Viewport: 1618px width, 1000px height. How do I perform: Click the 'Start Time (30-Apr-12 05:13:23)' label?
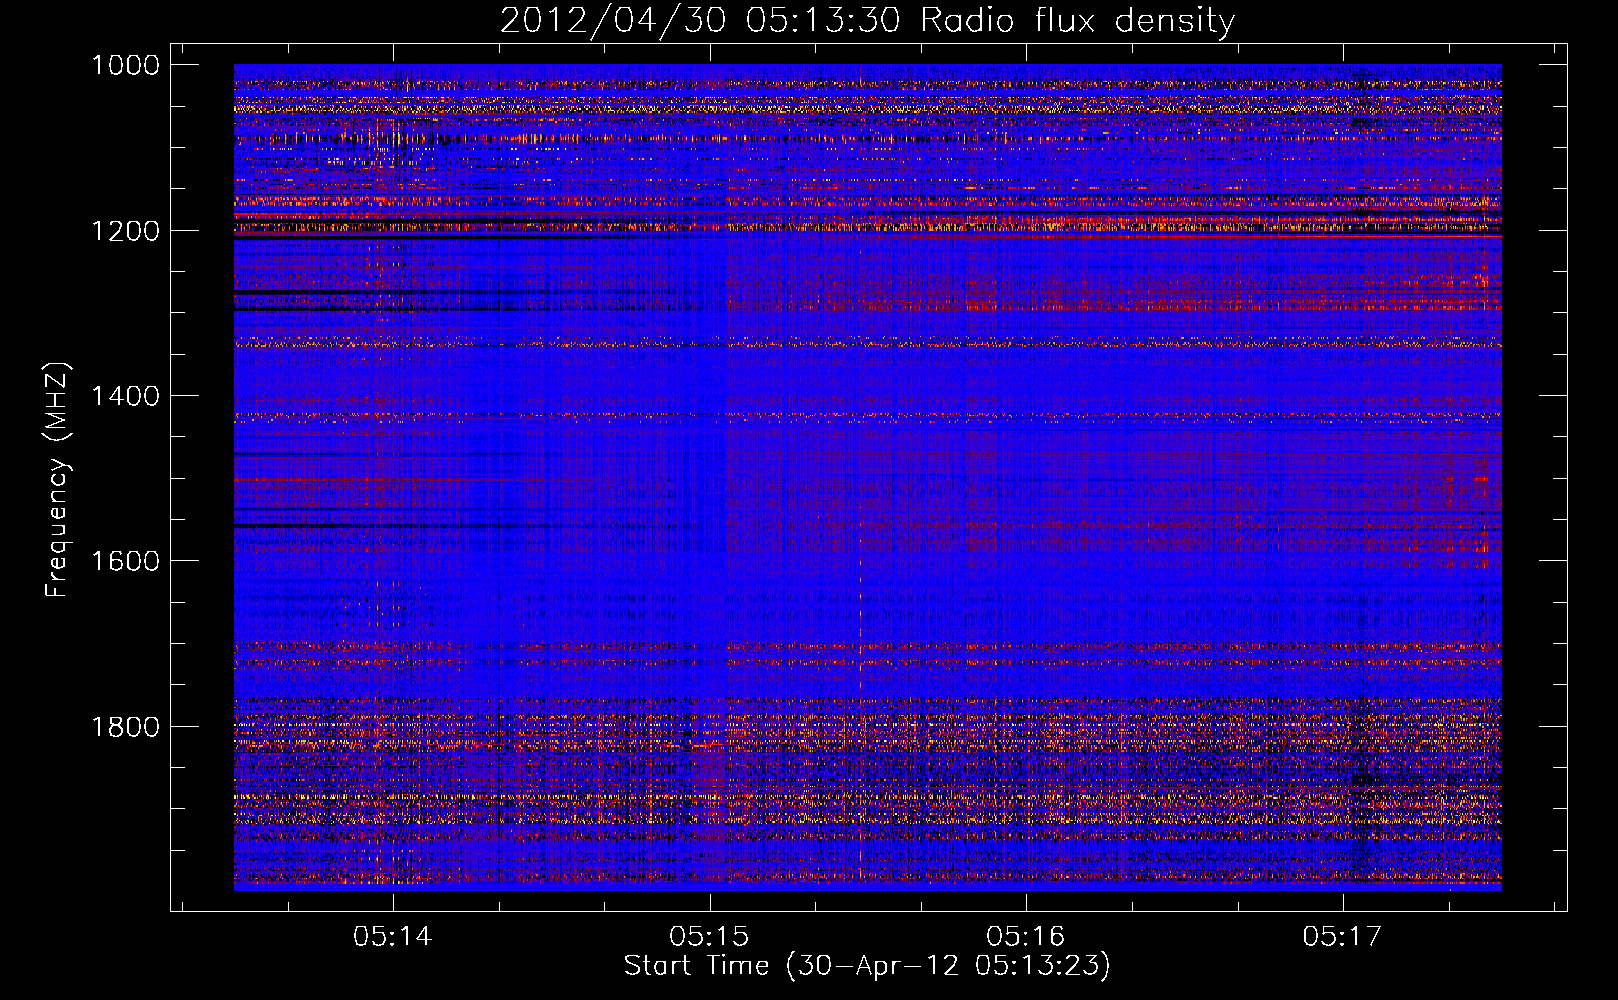[x=867, y=966]
